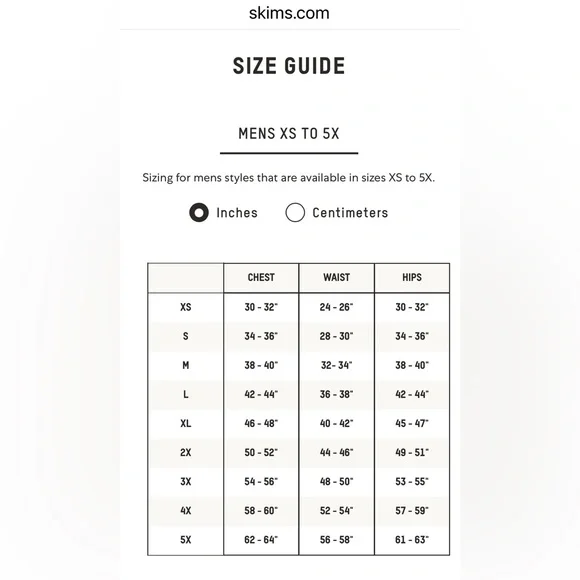The width and height of the screenshot is (580, 580).
Task: Click the L waist value 36 - 38"
Action: [336, 394]
